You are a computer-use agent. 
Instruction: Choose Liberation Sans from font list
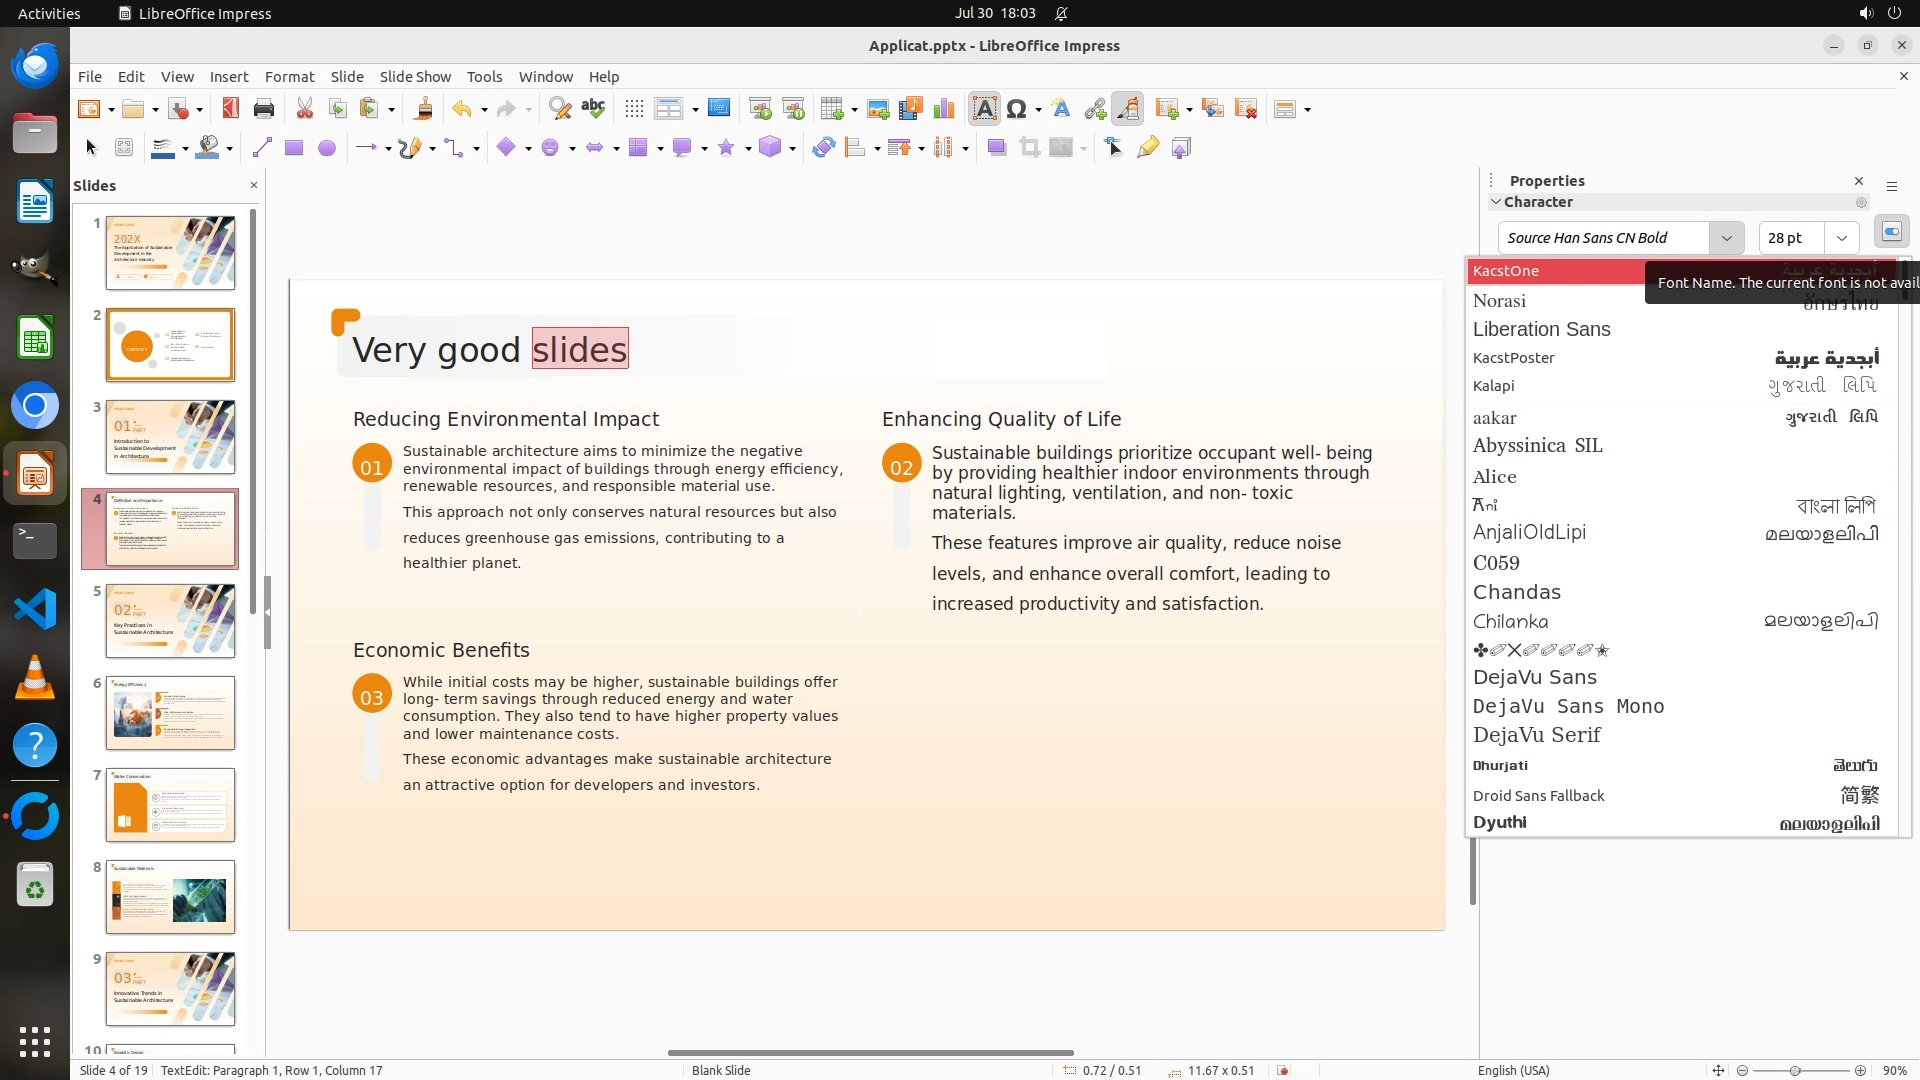(1541, 329)
